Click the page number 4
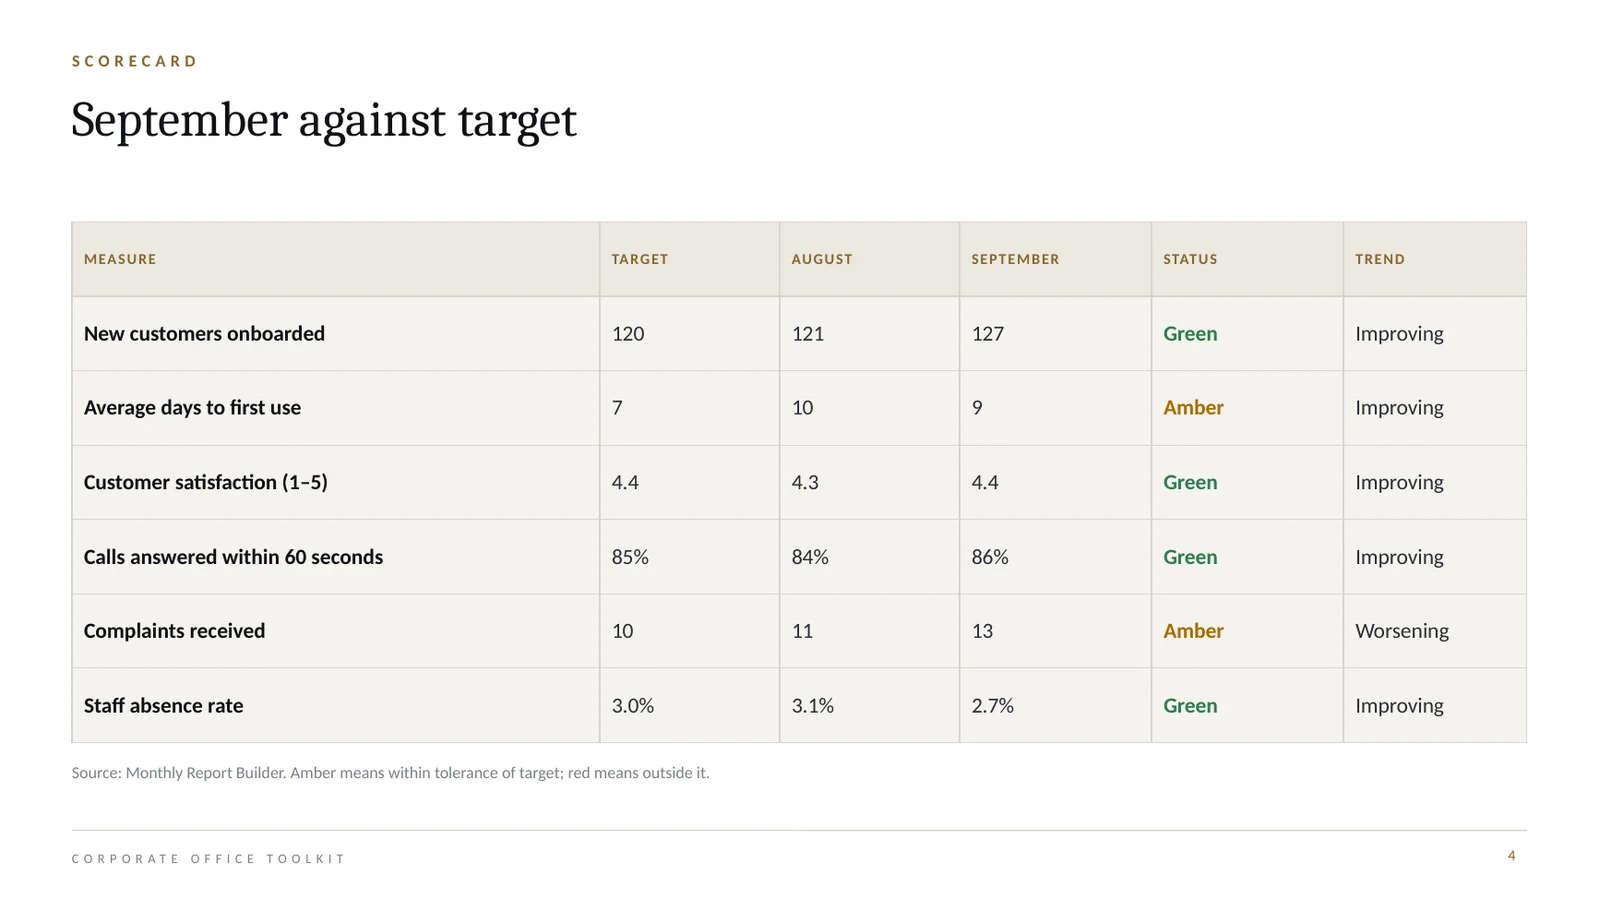 click(x=1512, y=856)
